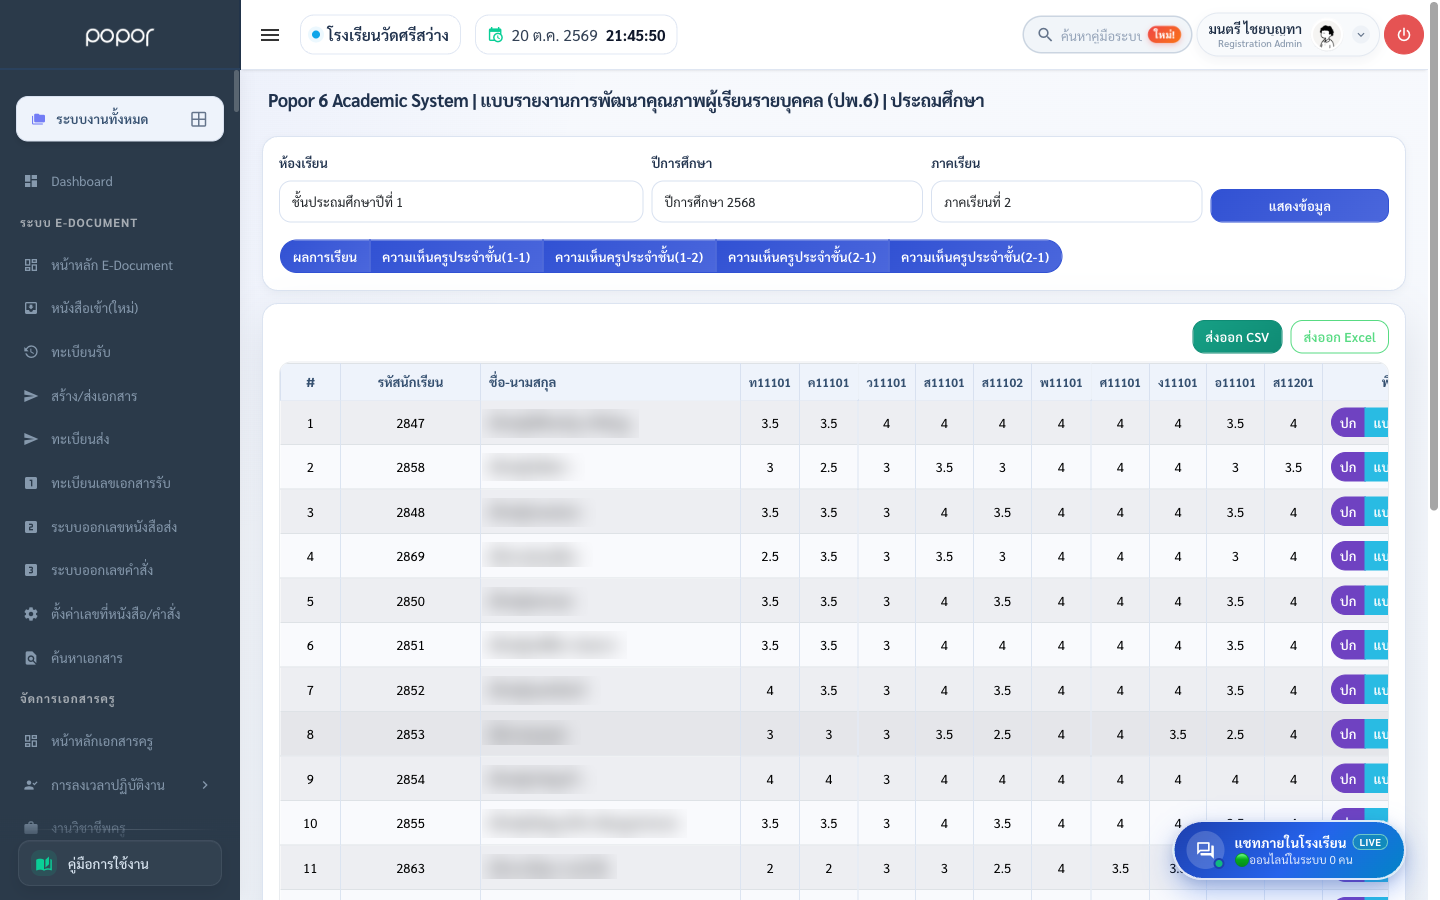Screen dimensions: 1440x900
Task: Open คู่มือการใช้งาน manual button
Action: [120, 863]
